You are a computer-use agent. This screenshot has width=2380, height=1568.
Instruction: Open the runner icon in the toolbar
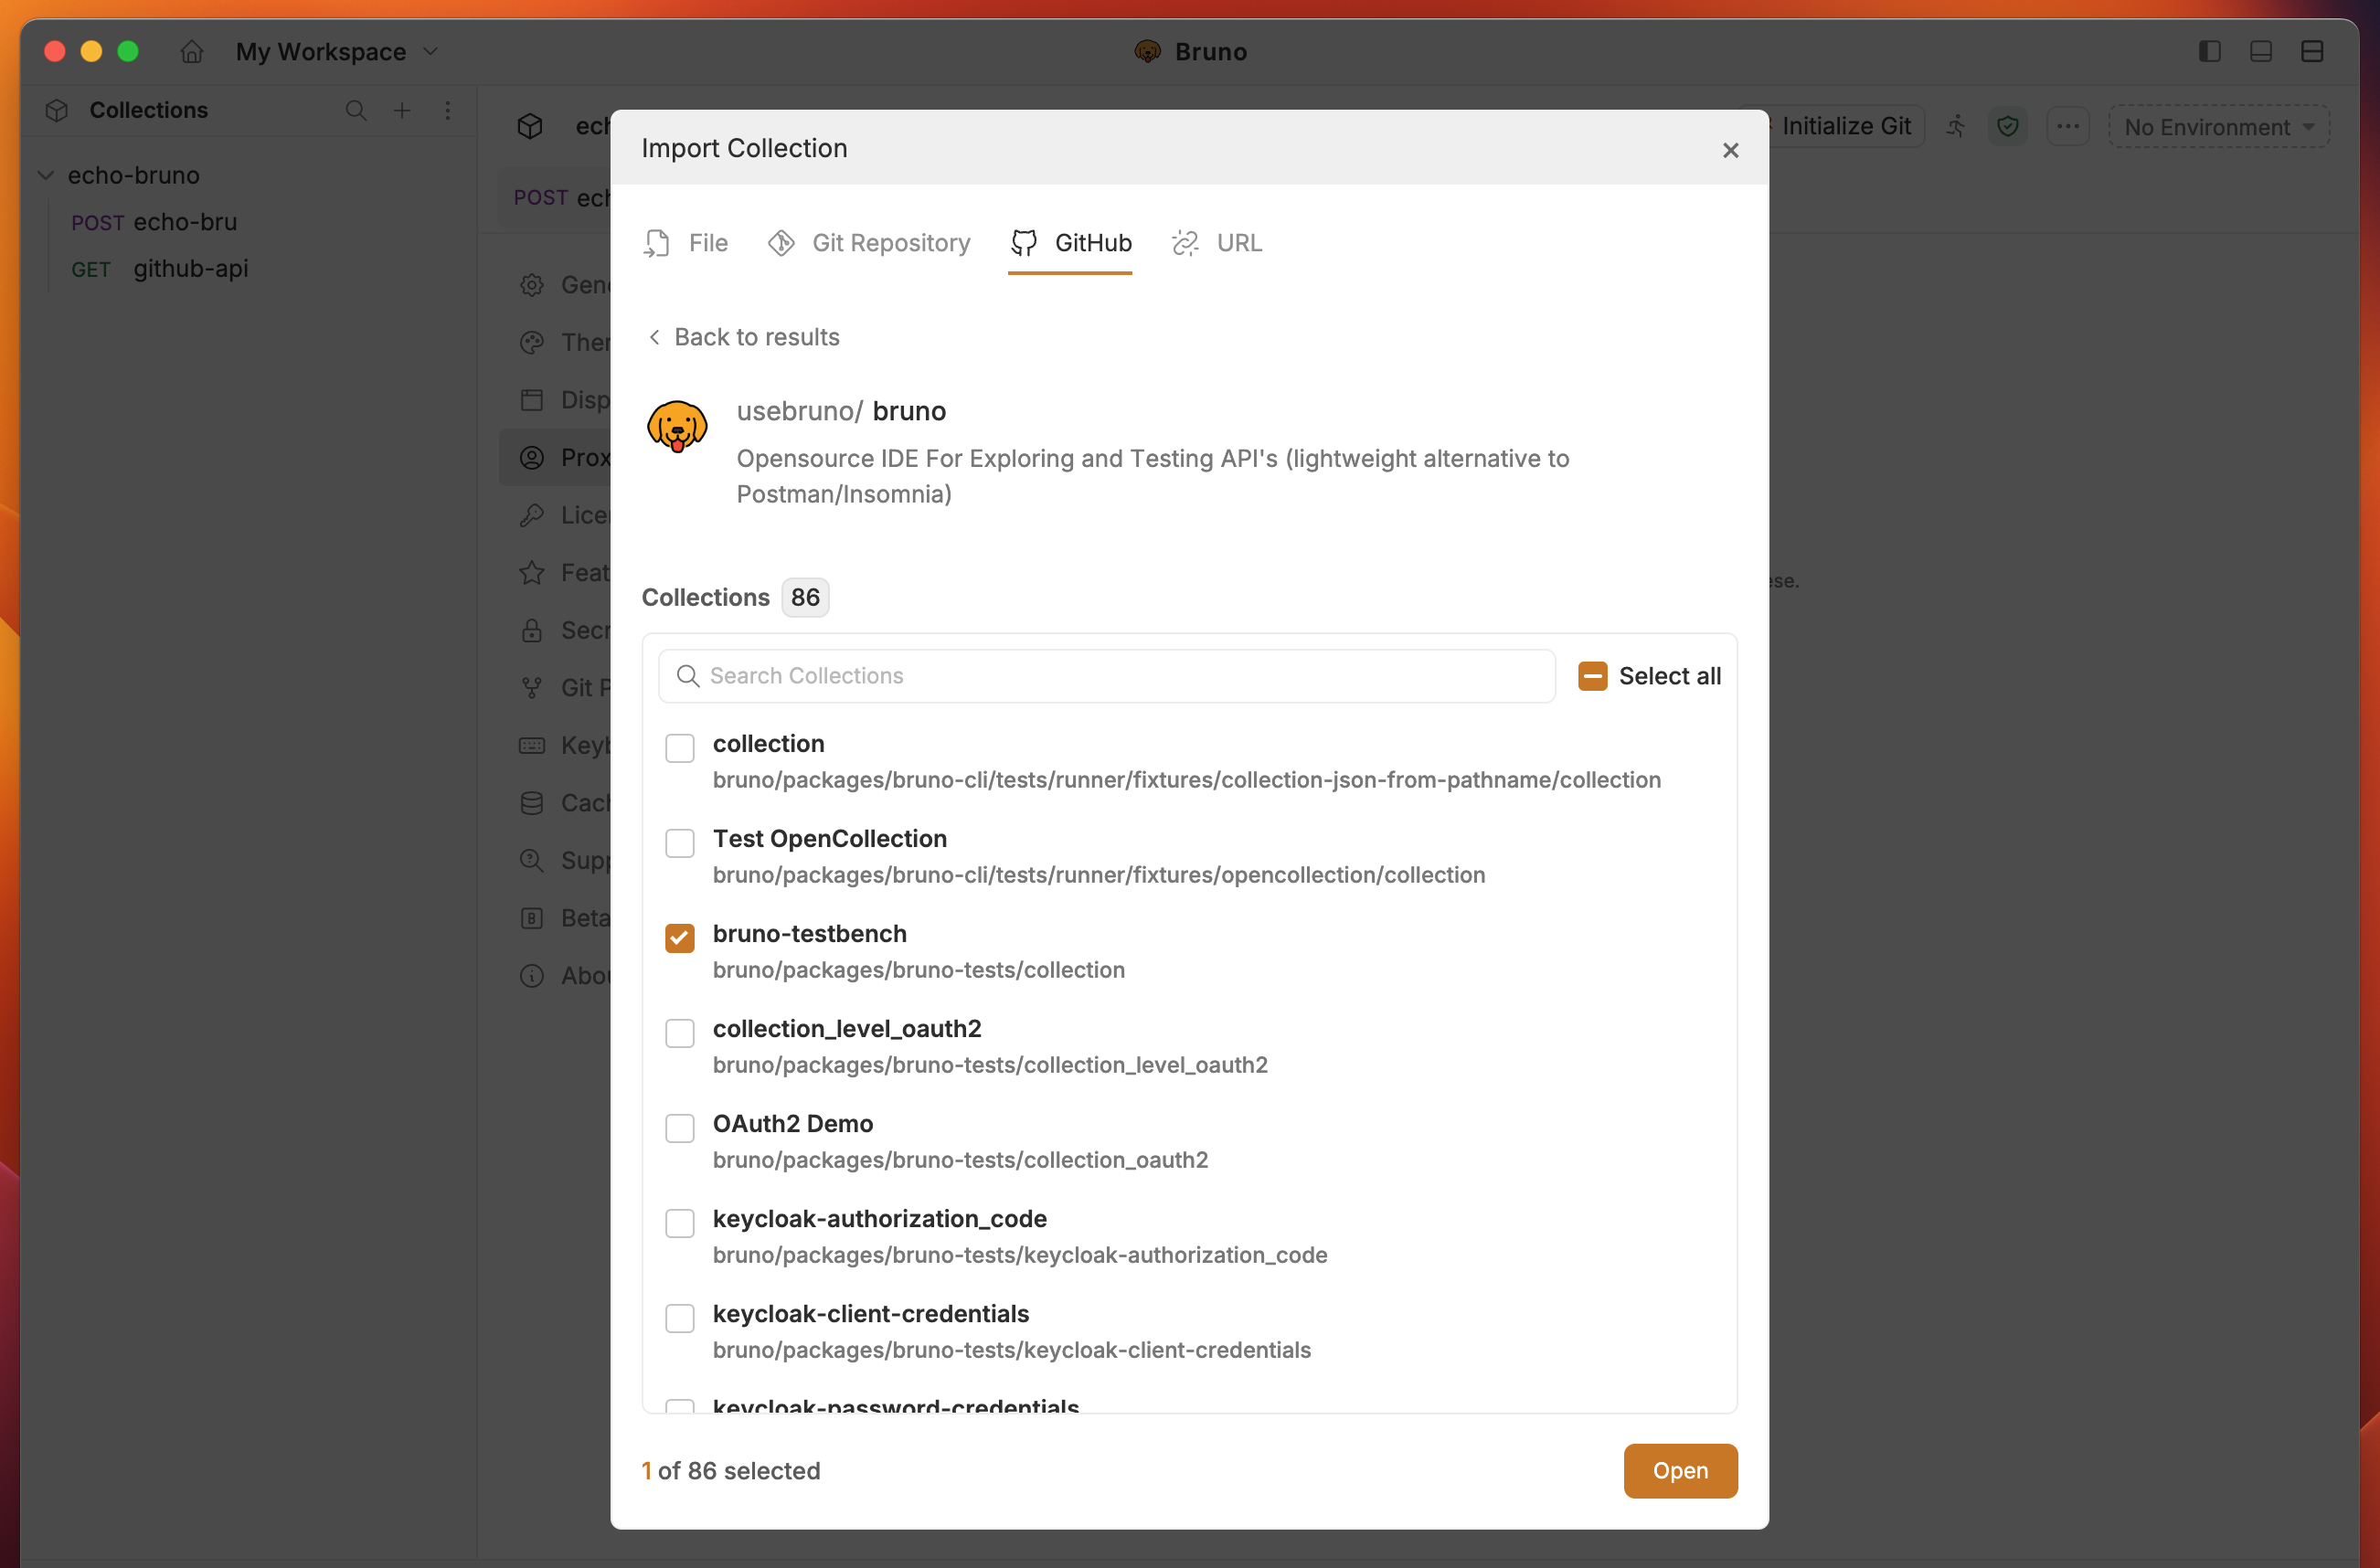point(1956,126)
